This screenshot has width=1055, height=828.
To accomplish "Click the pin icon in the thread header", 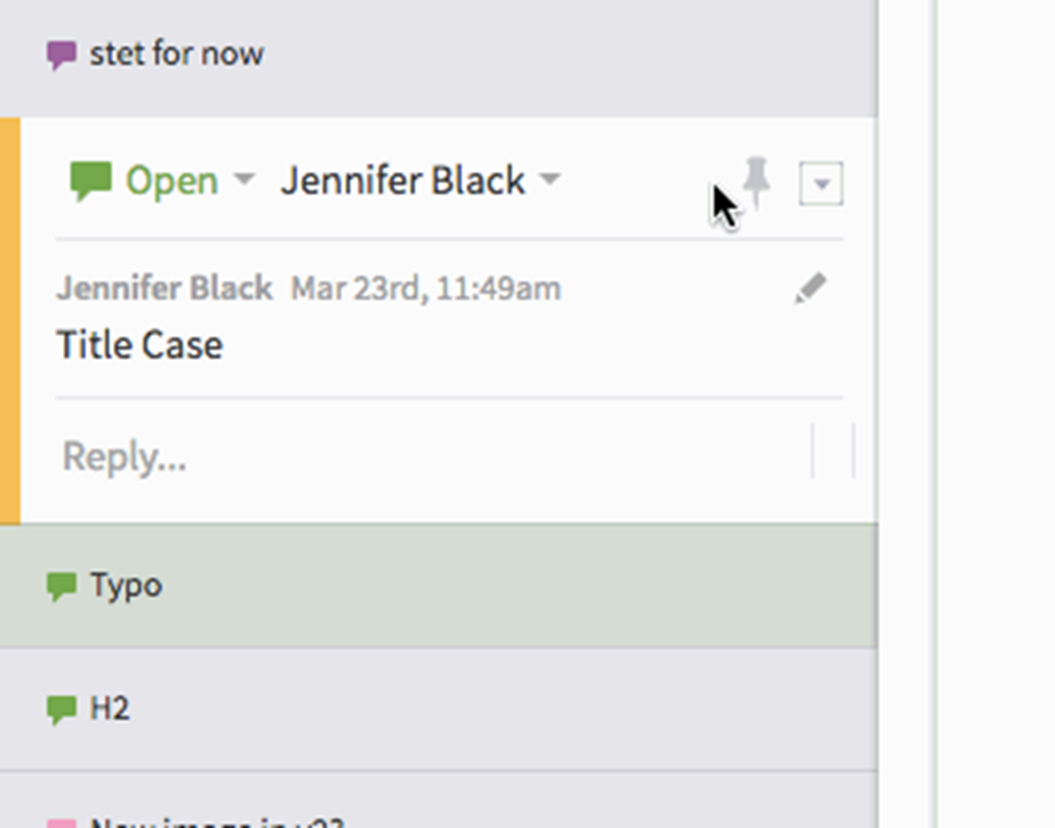I will 756,184.
